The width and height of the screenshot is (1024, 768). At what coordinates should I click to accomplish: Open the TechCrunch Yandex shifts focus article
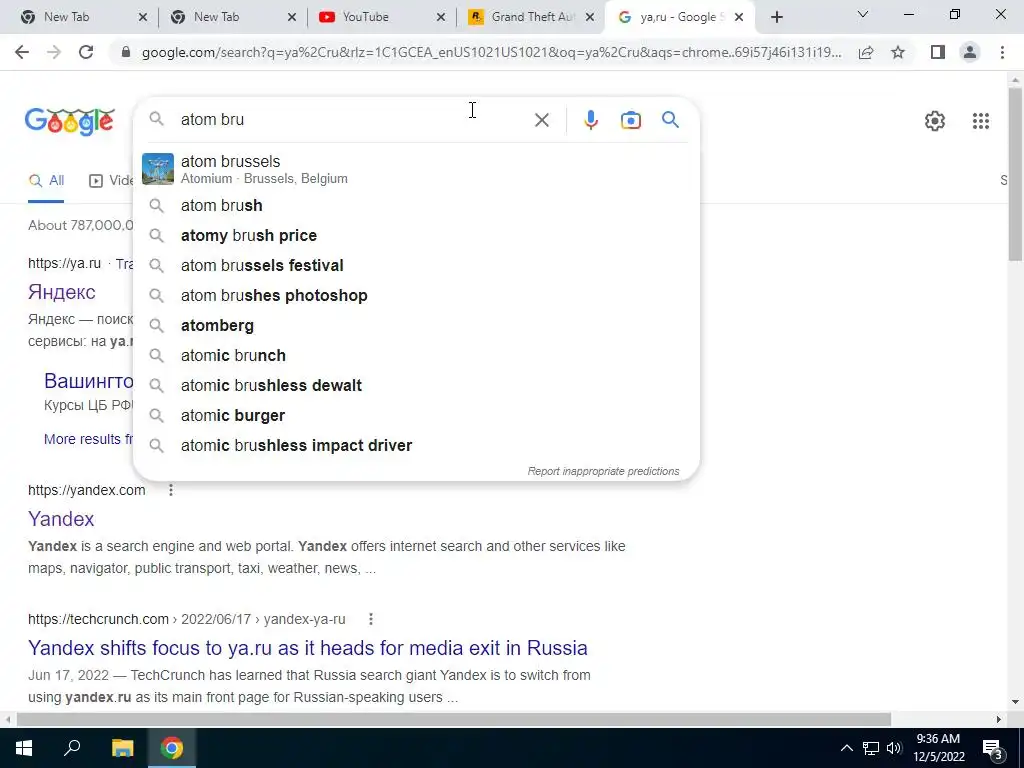click(x=308, y=648)
